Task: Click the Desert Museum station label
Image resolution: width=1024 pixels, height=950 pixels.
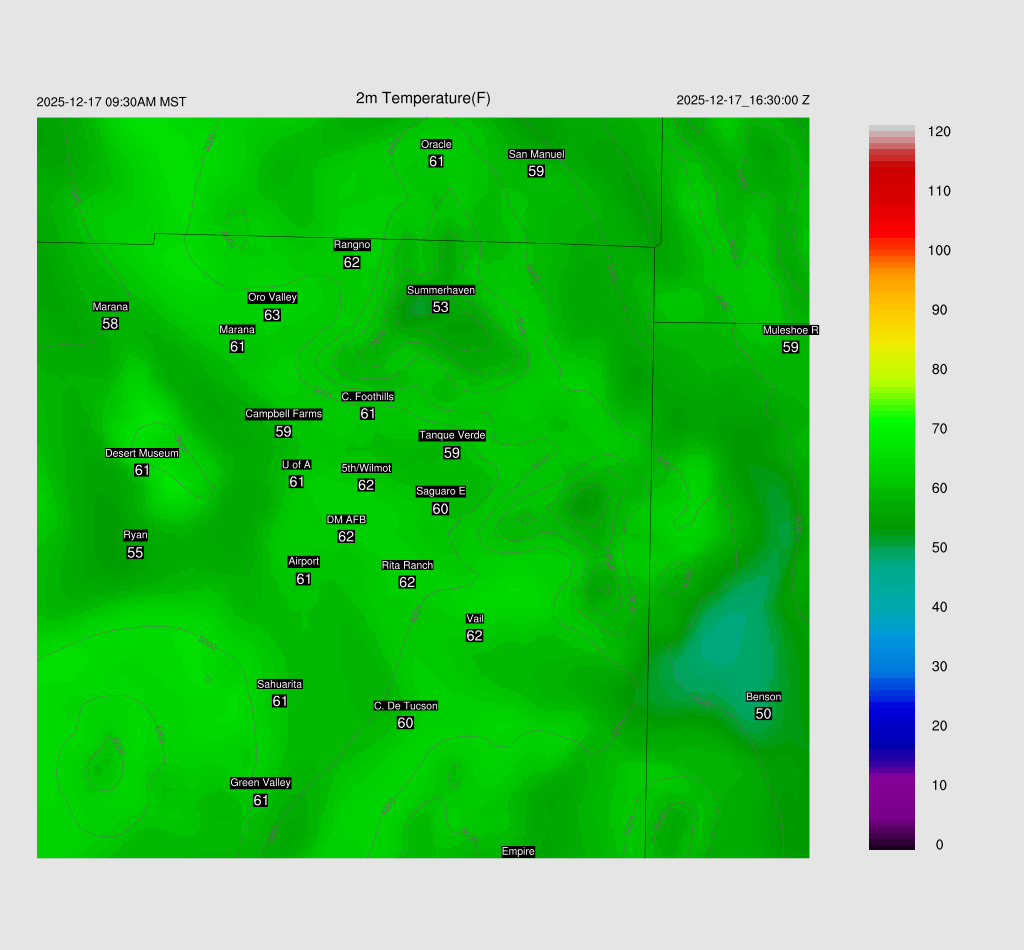Action: pyautogui.click(x=142, y=453)
